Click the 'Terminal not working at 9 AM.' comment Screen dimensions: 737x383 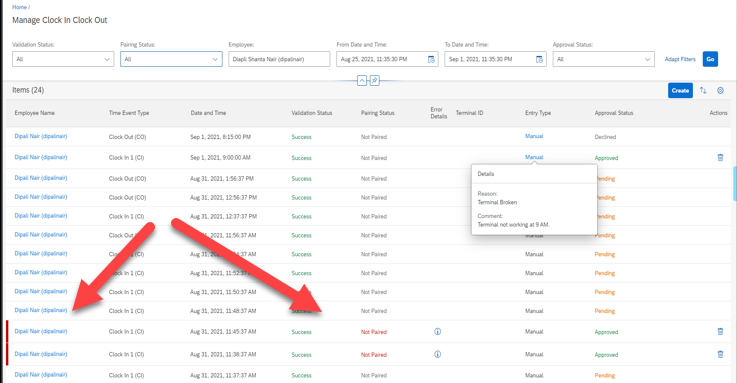(513, 225)
